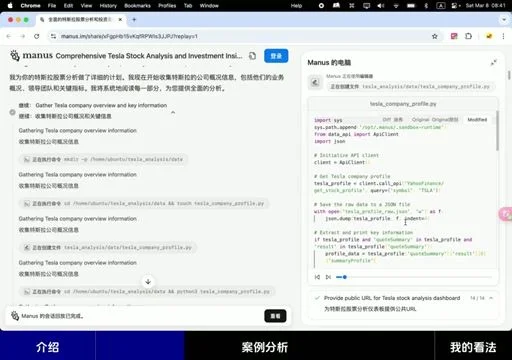
Task: Click the yellow profile avatar in toolbar
Action: click(x=489, y=36)
